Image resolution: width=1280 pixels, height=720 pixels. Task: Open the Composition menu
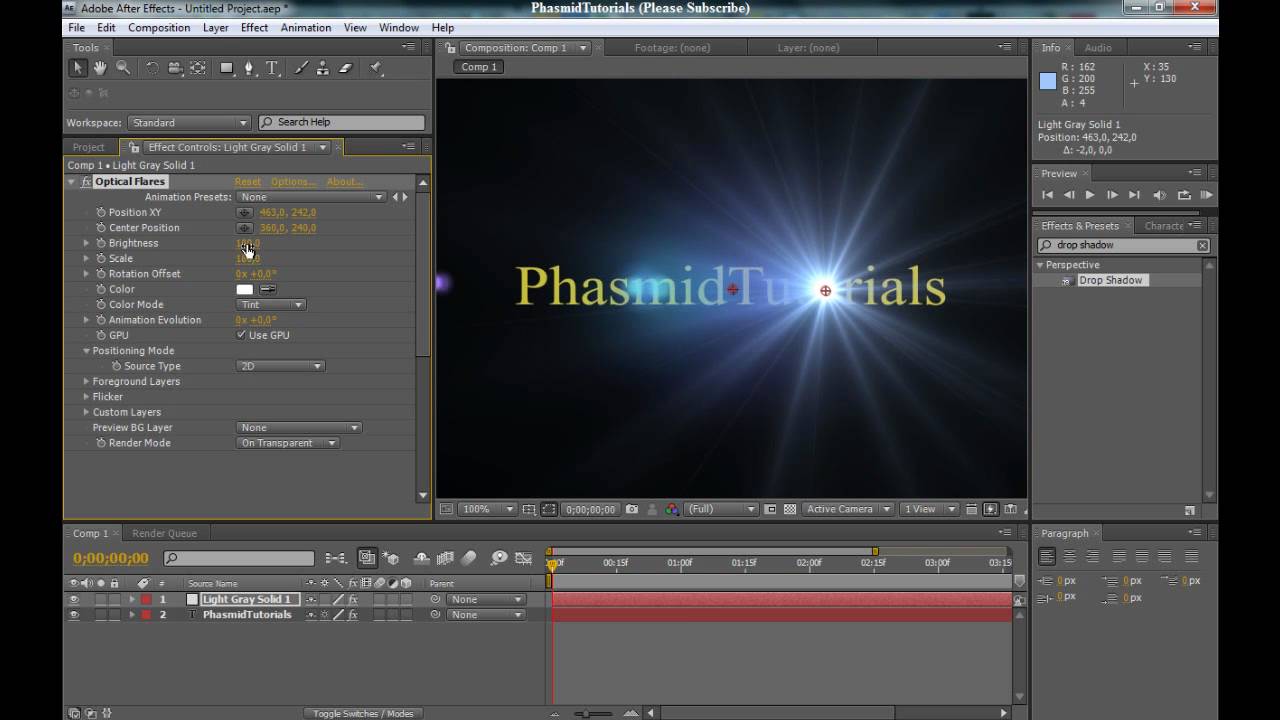tap(159, 28)
